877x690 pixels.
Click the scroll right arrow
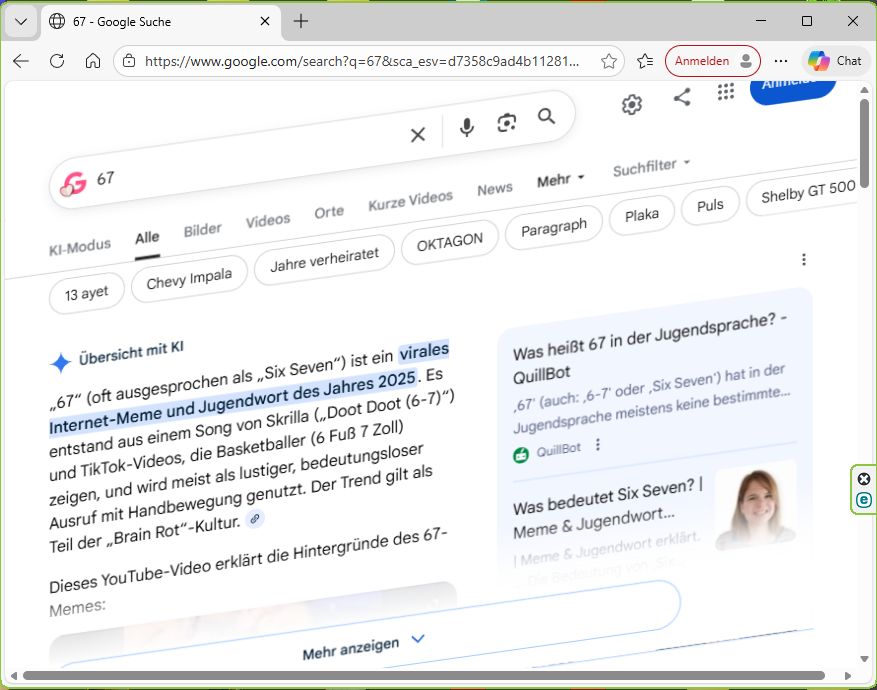[848, 675]
